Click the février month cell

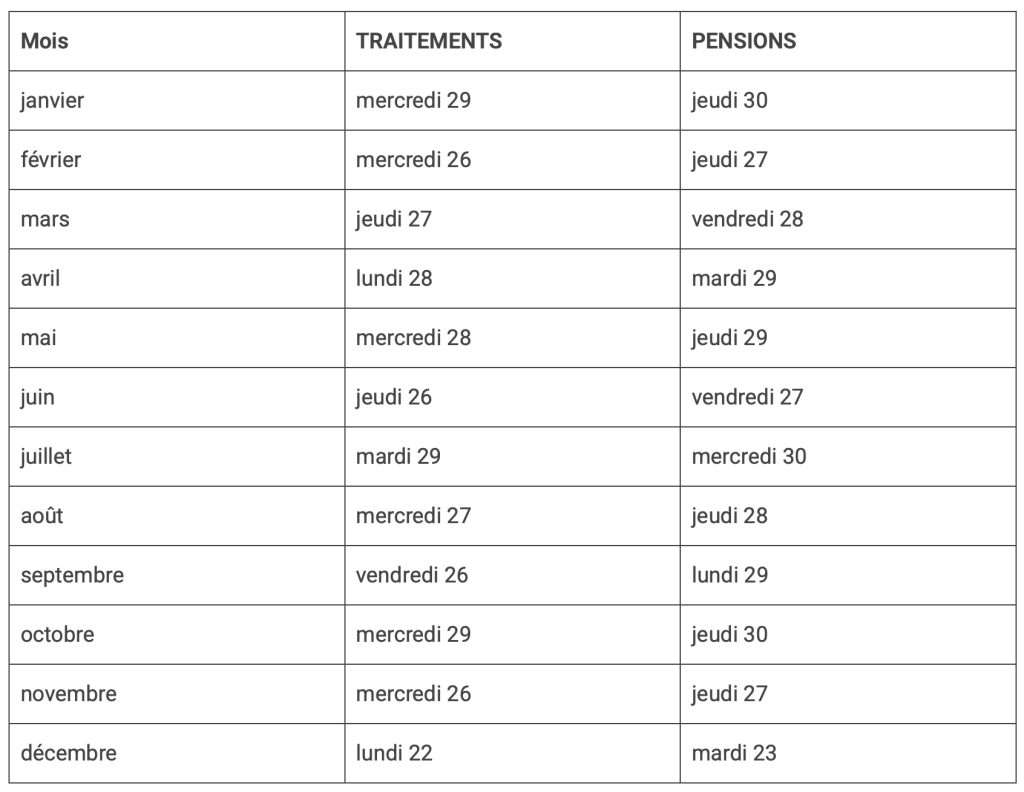[x=50, y=160]
